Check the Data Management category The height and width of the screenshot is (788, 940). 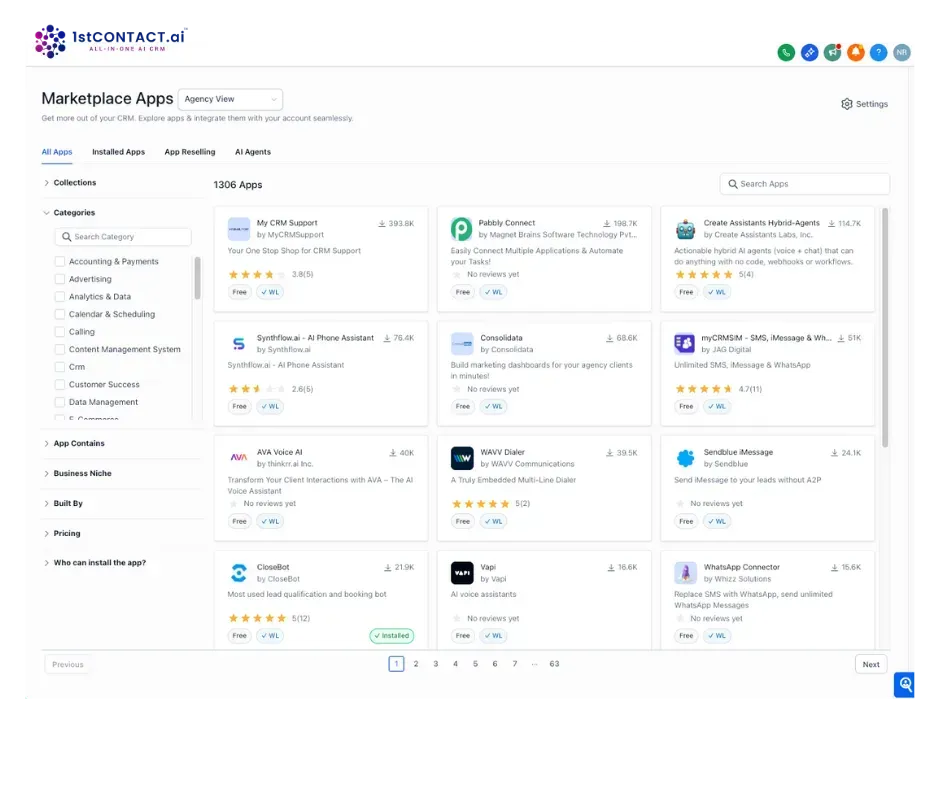pos(59,402)
